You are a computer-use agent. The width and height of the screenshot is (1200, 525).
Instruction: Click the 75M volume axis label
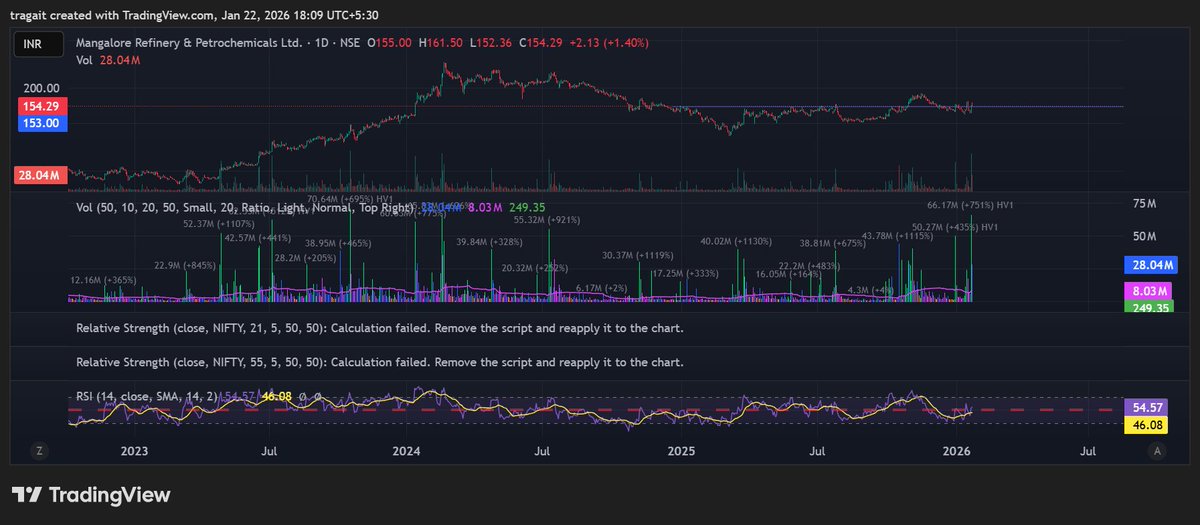1144,204
